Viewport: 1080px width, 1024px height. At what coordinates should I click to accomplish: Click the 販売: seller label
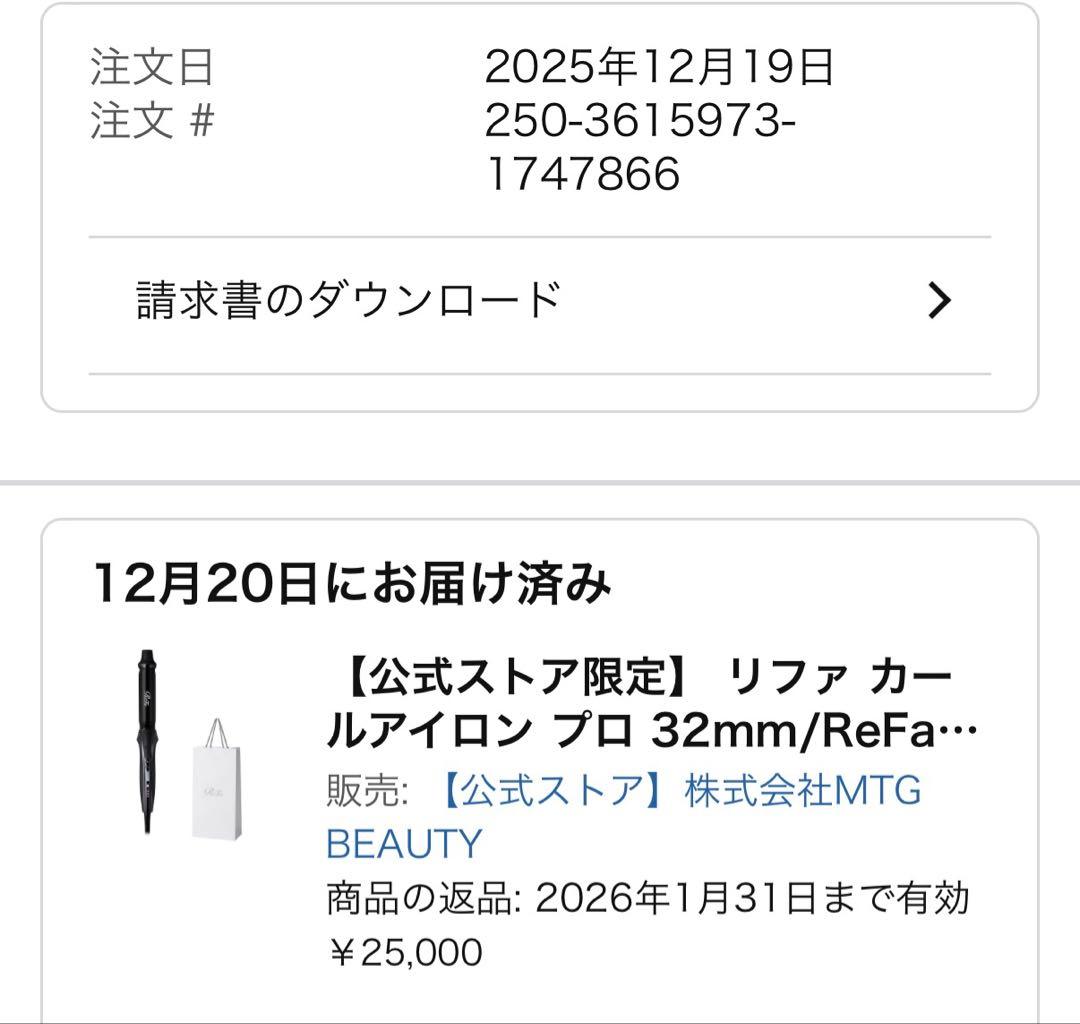[367, 791]
